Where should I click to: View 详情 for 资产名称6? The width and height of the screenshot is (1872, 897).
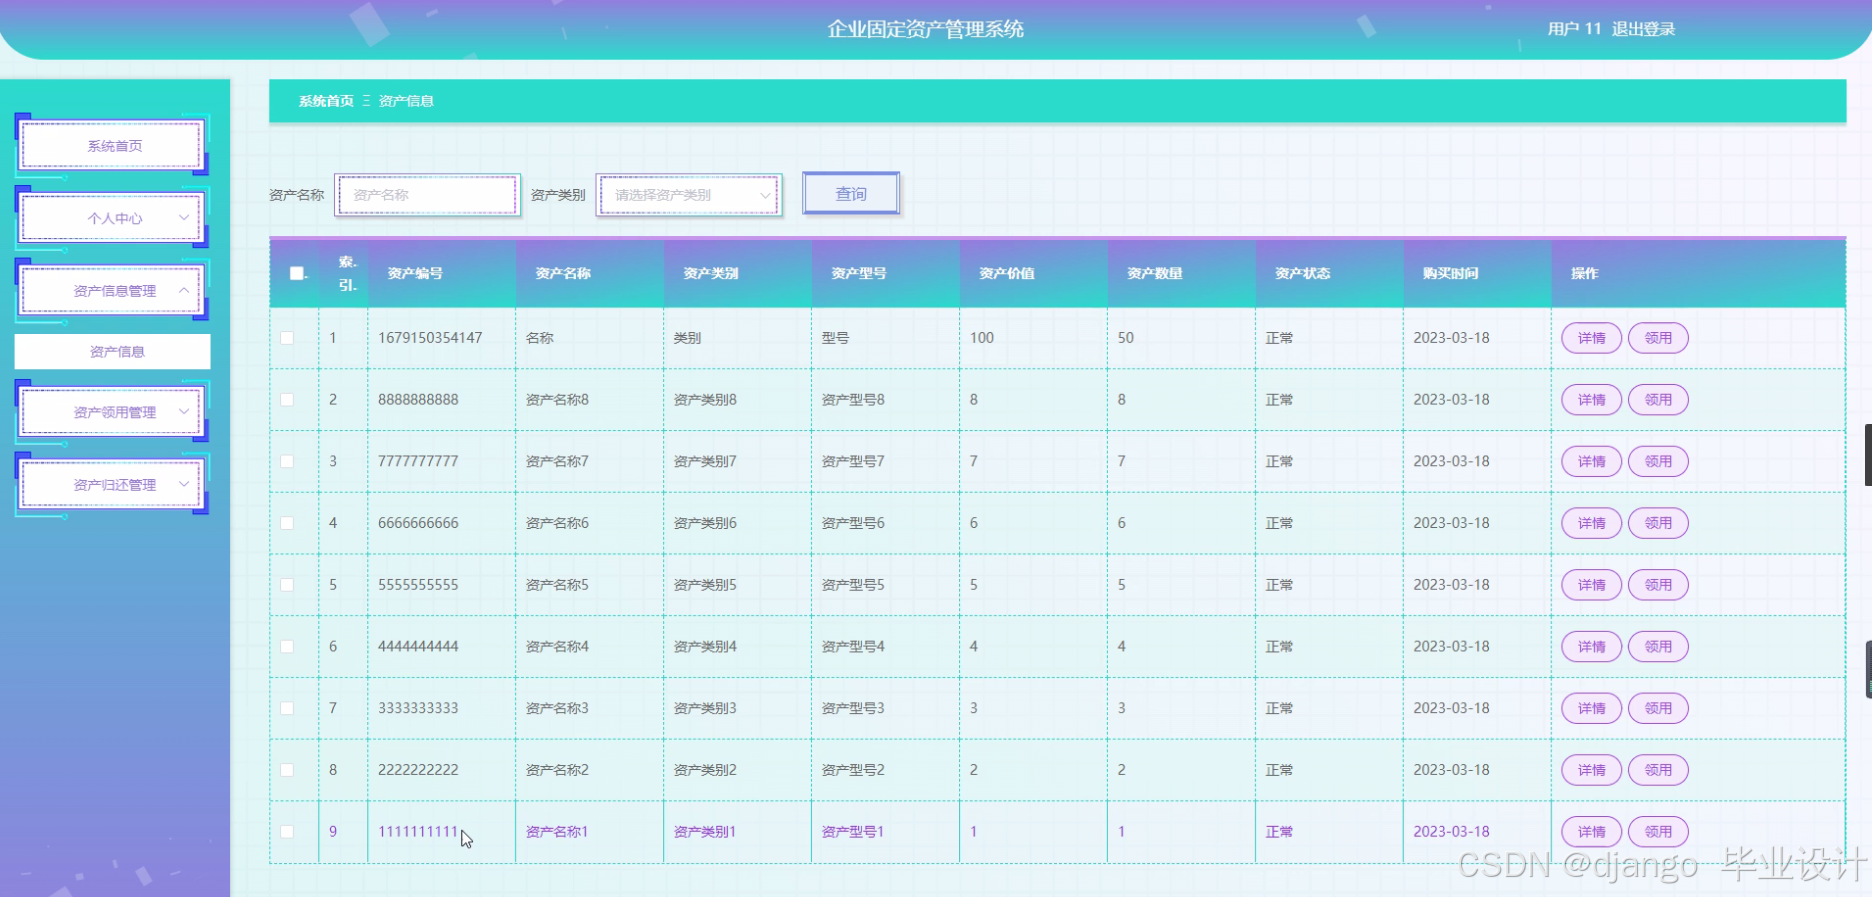coord(1591,523)
